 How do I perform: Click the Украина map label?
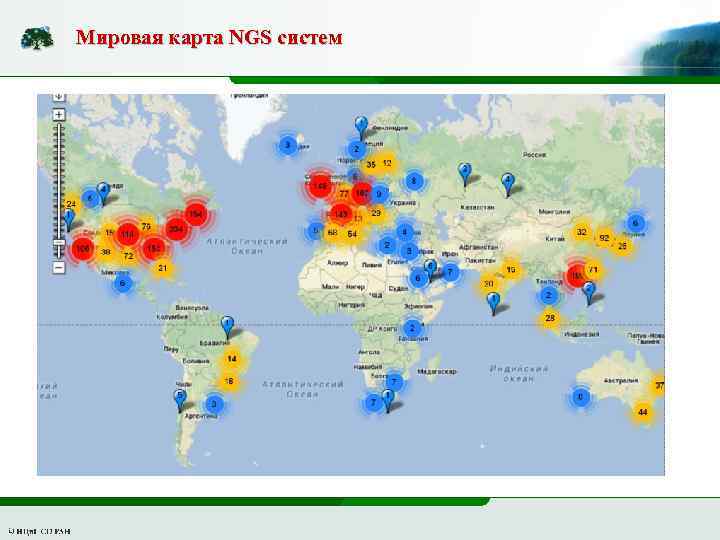tap(403, 202)
